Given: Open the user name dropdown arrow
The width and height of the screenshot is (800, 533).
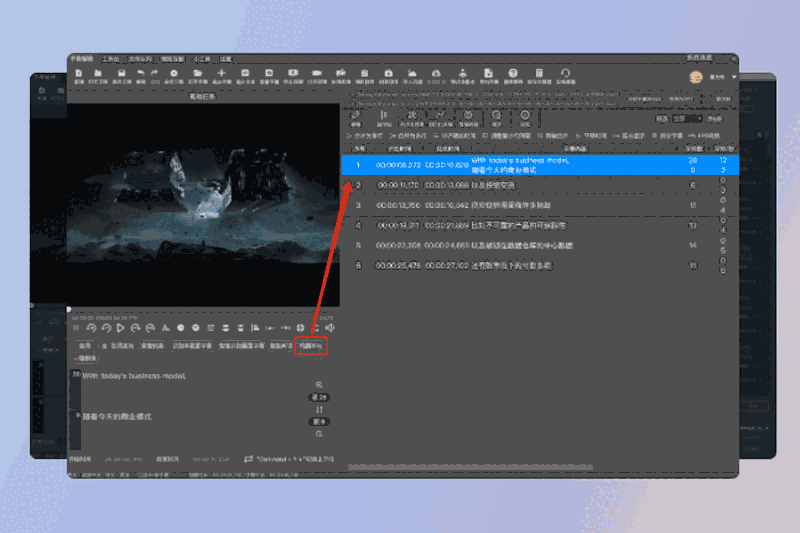Looking at the screenshot, I should [734, 77].
